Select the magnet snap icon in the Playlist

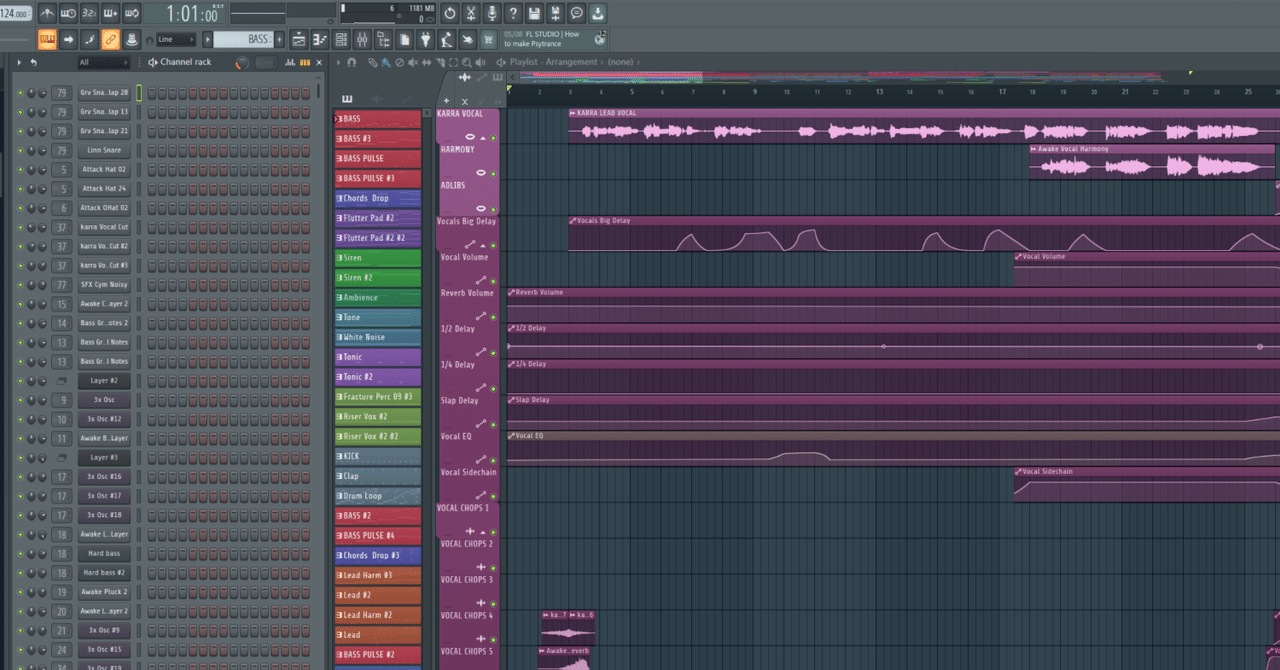pos(353,61)
